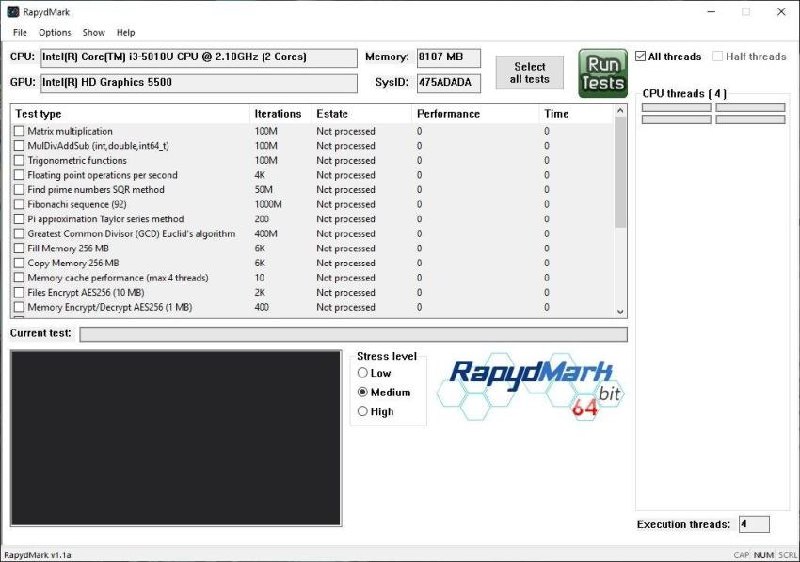
Task: Open the Help menu
Action: (126, 33)
